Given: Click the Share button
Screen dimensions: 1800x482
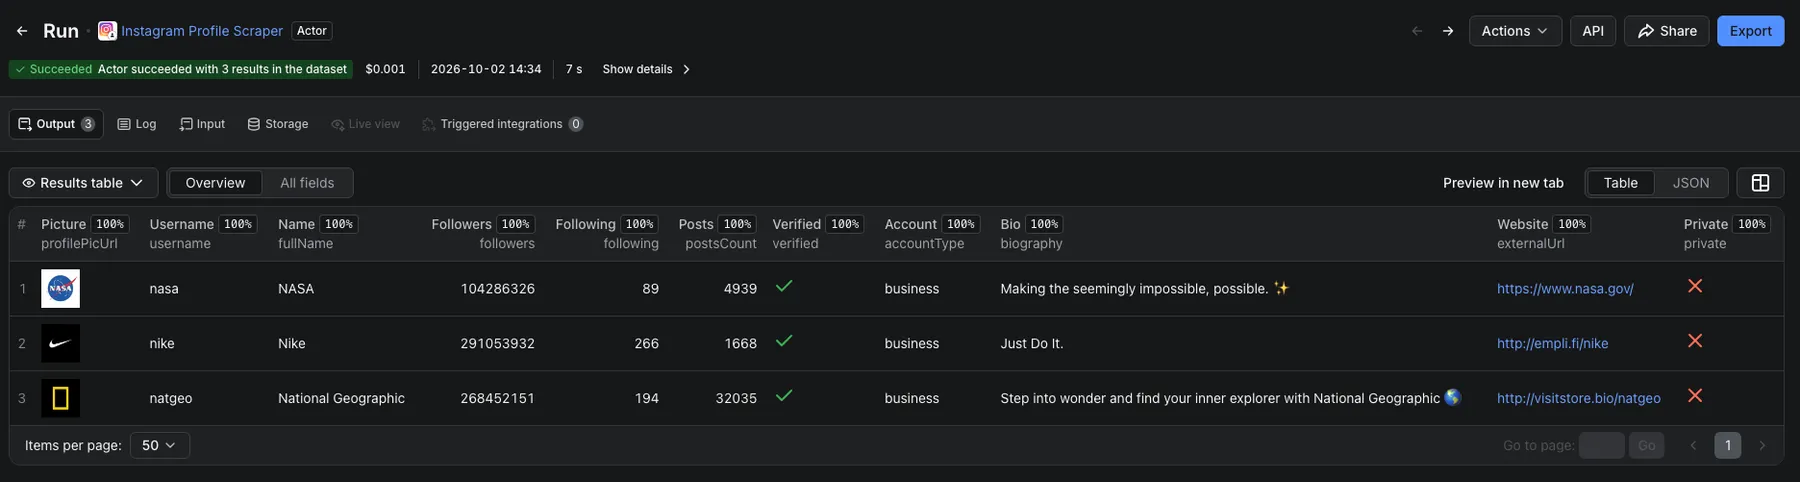Looking at the screenshot, I should (x=1667, y=31).
